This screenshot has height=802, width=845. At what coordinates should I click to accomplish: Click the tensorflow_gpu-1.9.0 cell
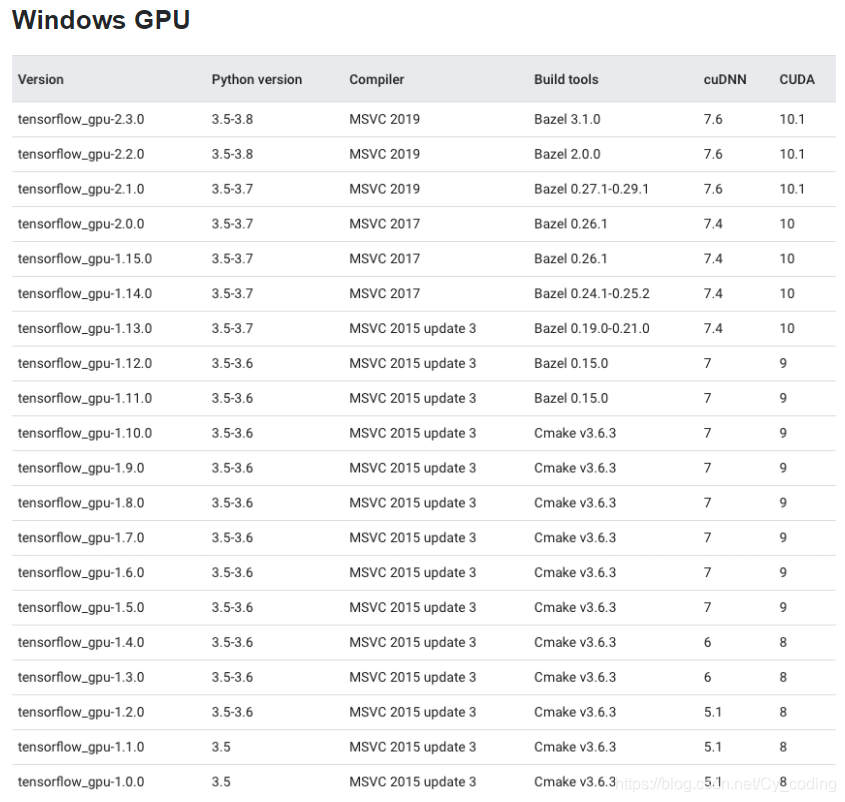(81, 468)
